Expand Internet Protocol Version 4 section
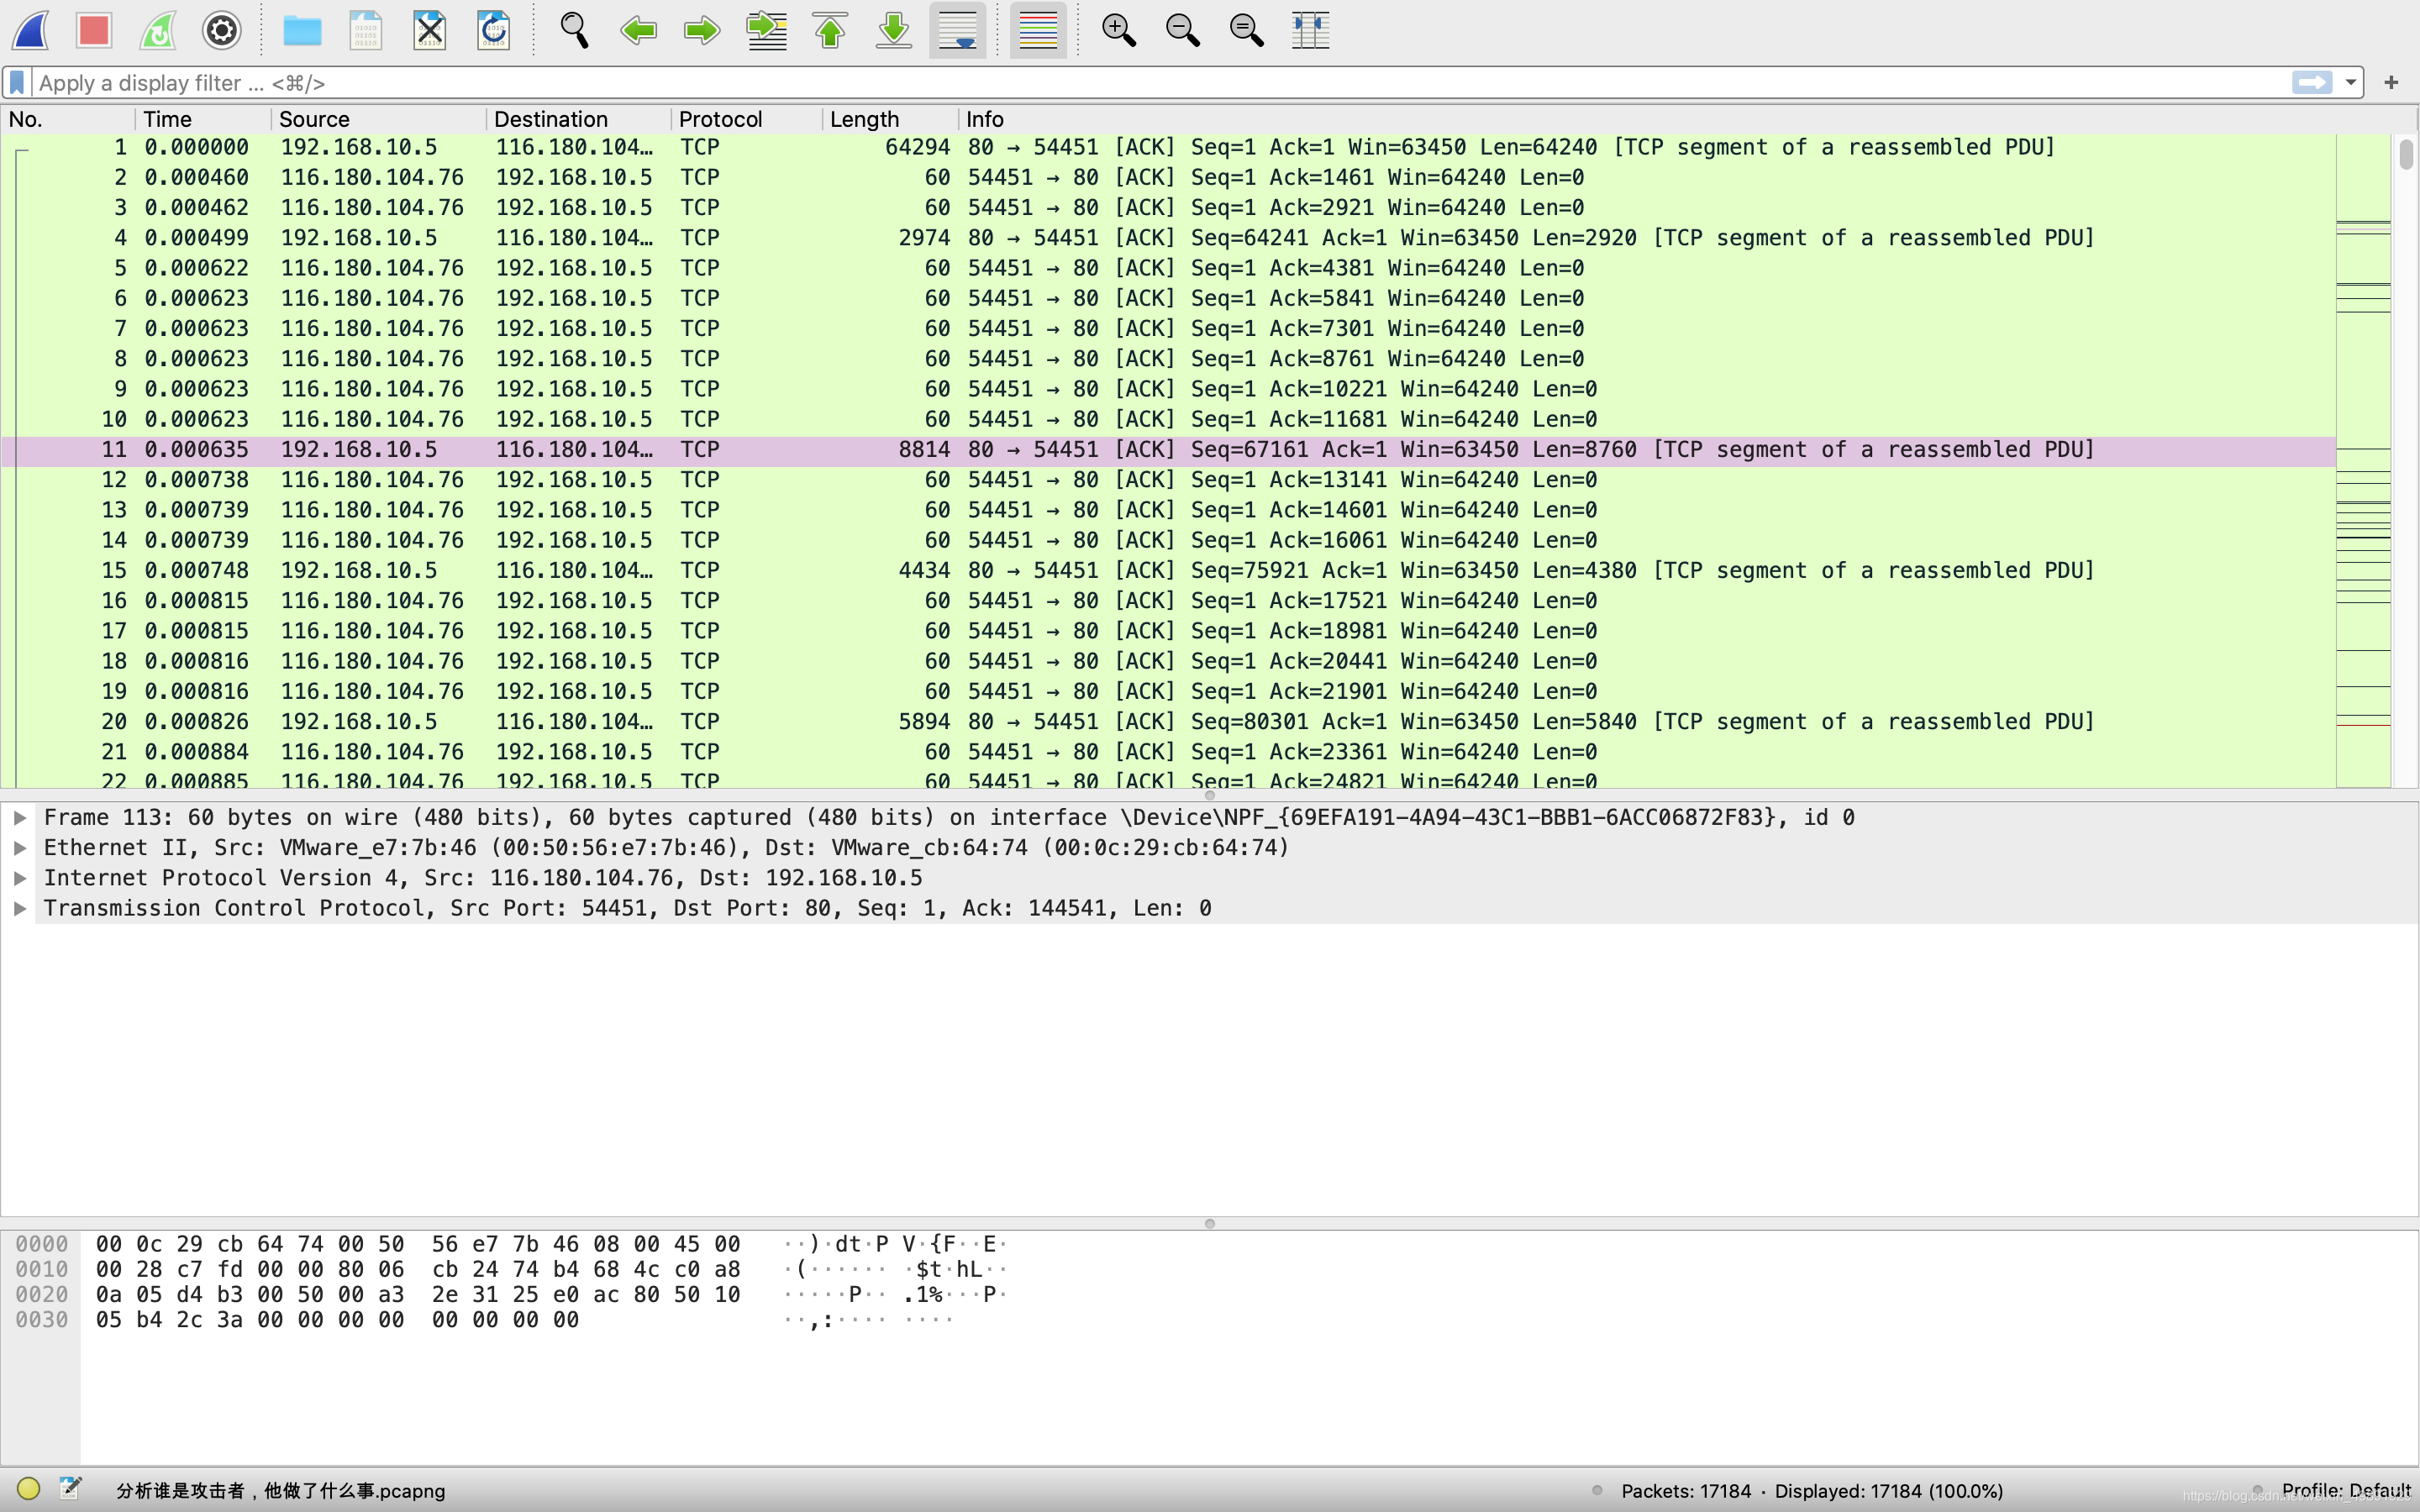 click(x=20, y=877)
